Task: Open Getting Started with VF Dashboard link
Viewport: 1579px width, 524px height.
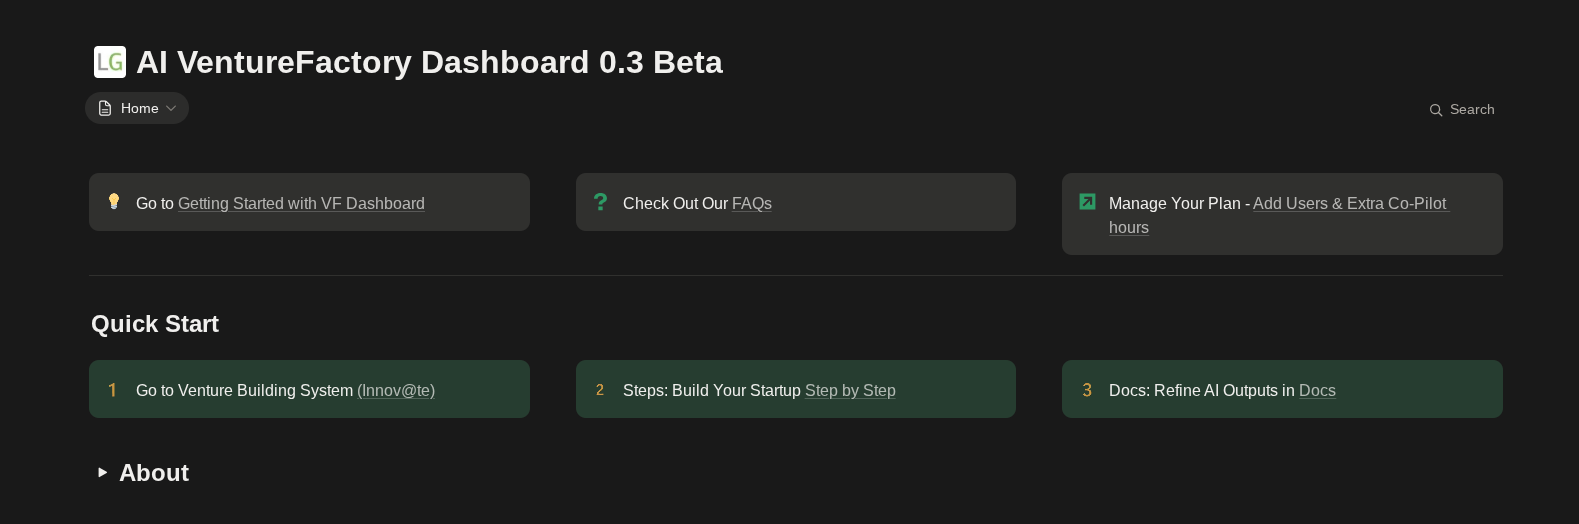Action: coord(301,204)
